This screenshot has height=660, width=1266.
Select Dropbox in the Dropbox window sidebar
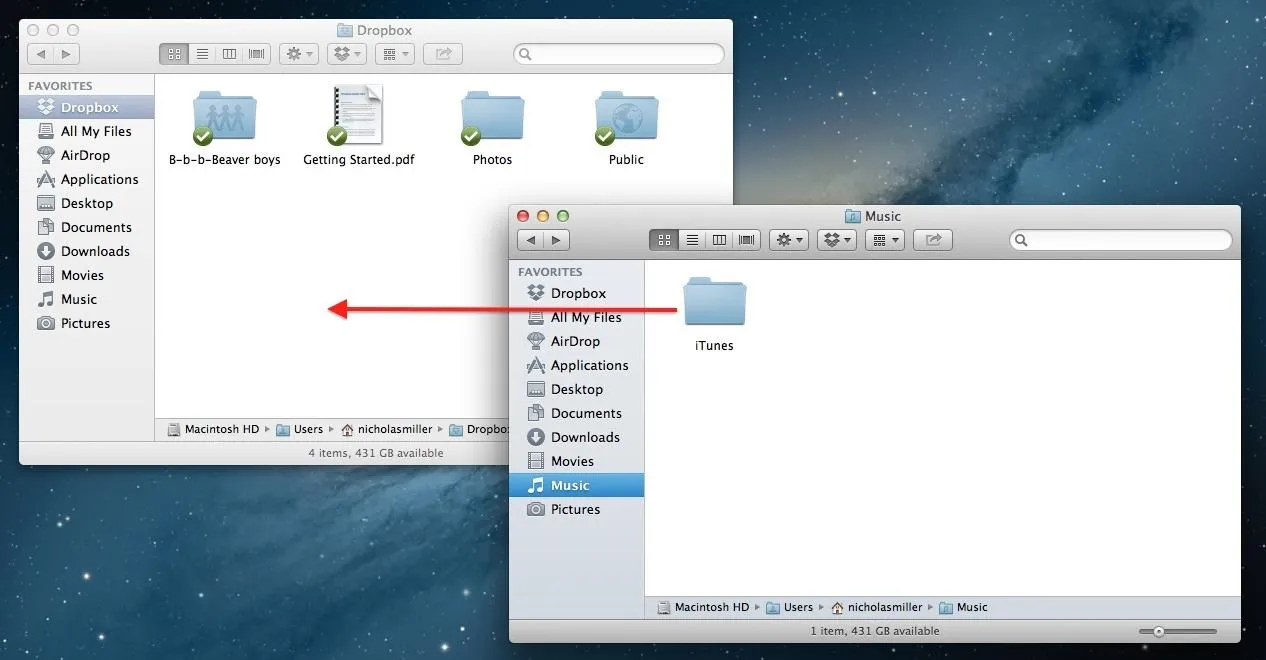87,107
